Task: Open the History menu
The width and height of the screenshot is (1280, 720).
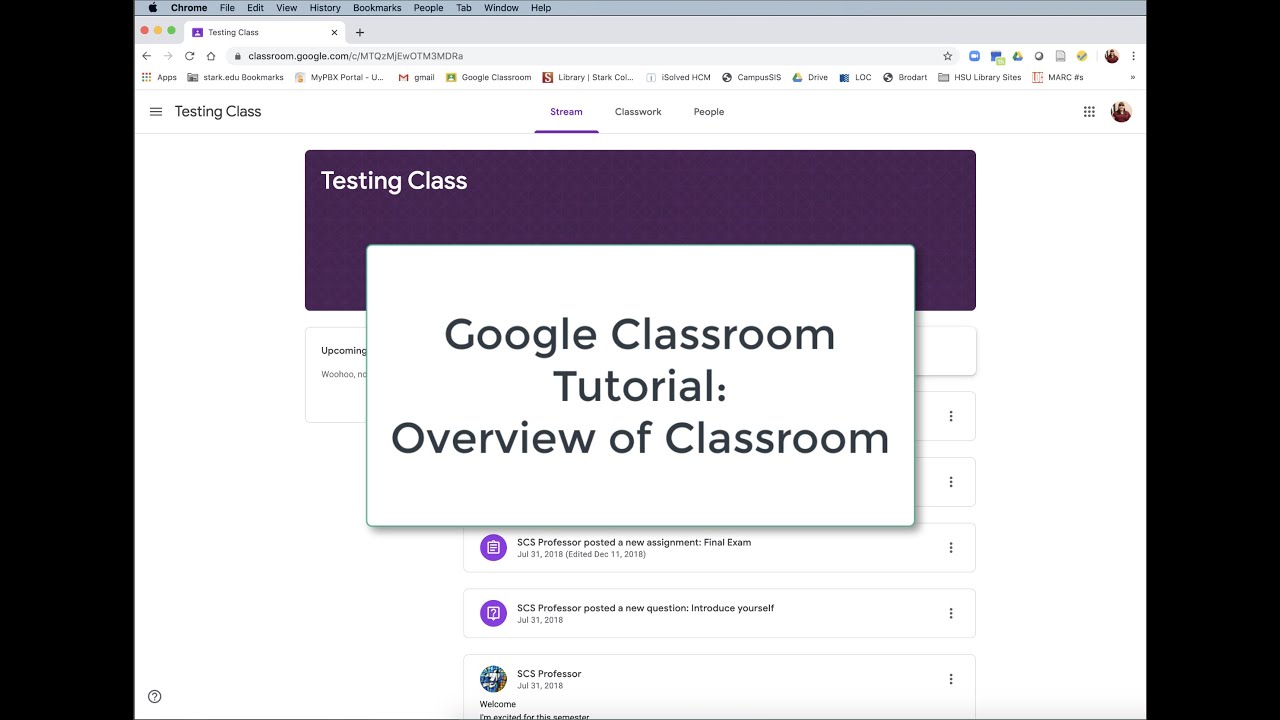Action: tap(325, 8)
